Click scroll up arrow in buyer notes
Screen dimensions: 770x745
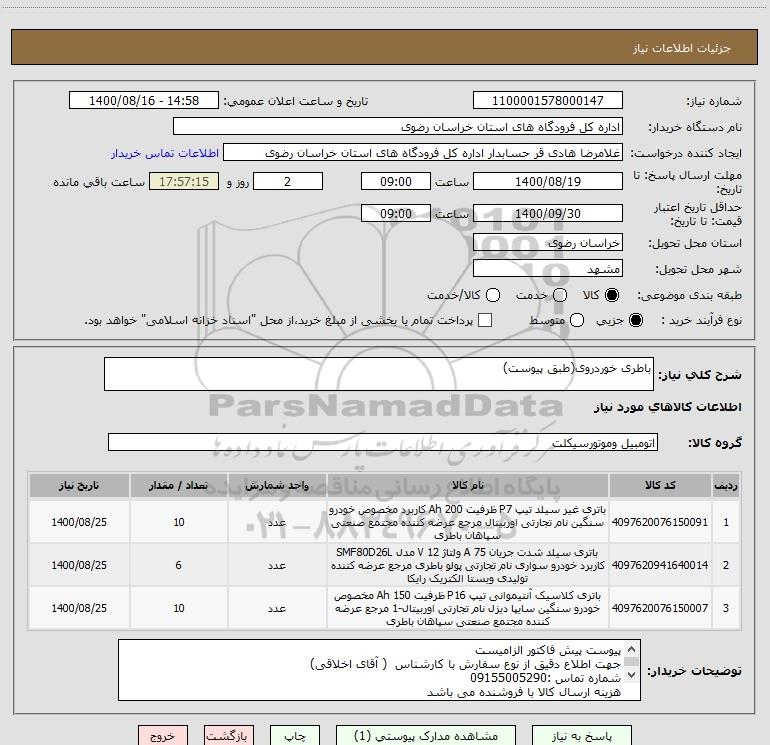pyautogui.click(x=632, y=648)
